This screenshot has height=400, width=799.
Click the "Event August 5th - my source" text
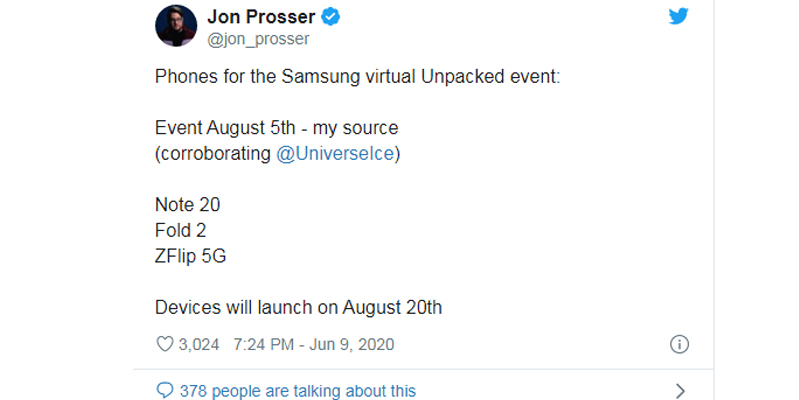277,128
